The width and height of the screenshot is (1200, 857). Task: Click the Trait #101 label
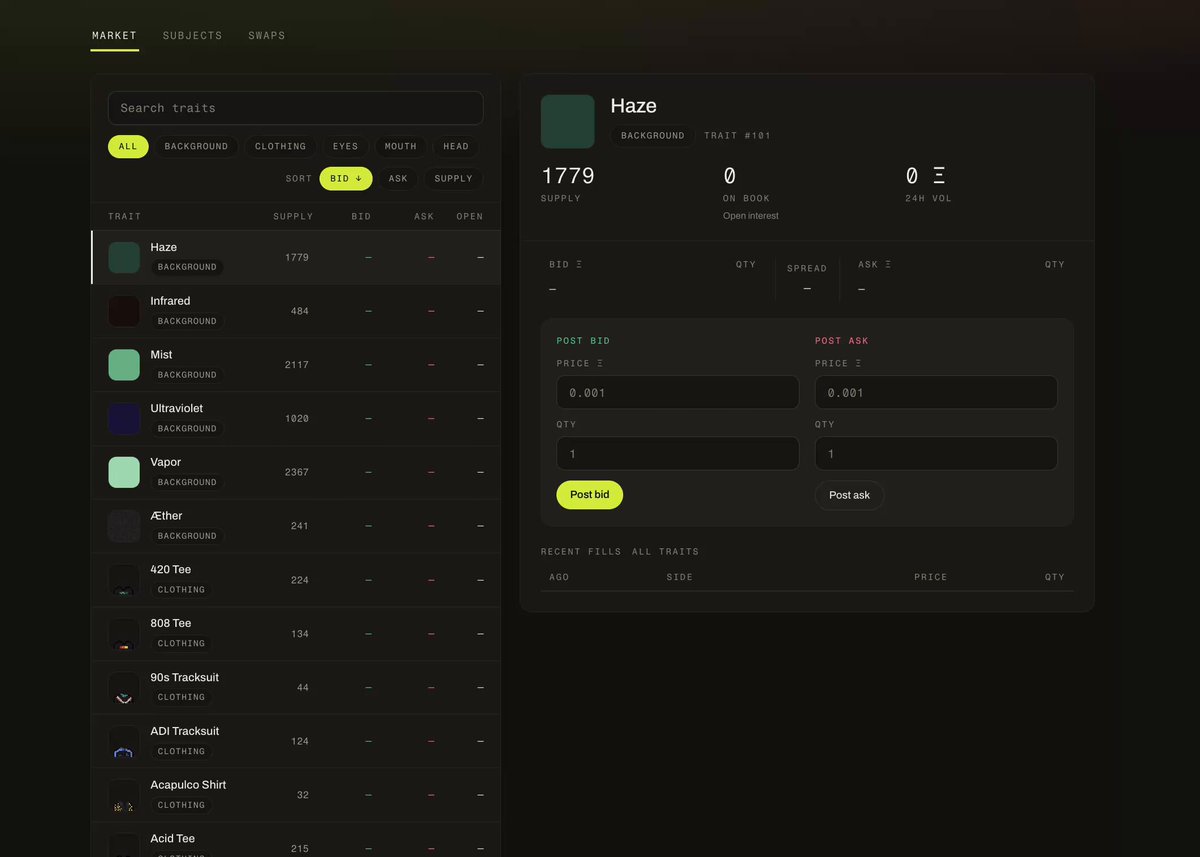point(738,136)
